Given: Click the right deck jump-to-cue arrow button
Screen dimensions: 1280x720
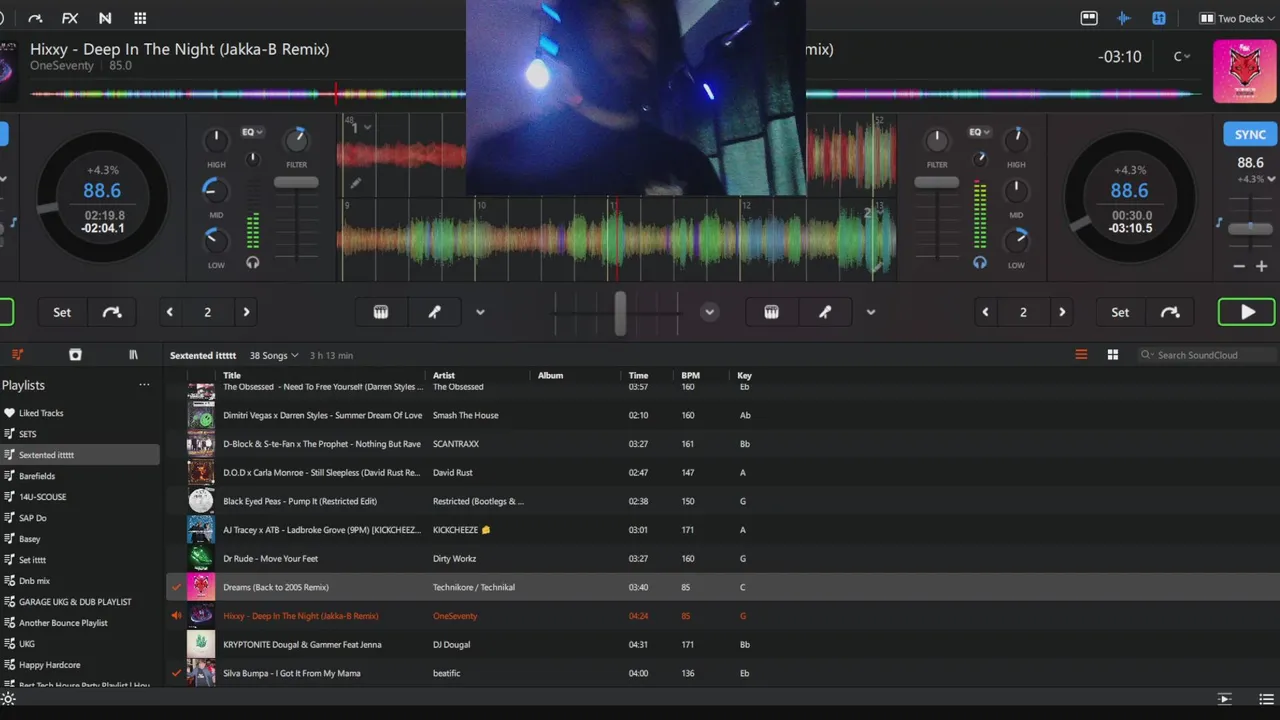Looking at the screenshot, I should click(x=1170, y=312).
